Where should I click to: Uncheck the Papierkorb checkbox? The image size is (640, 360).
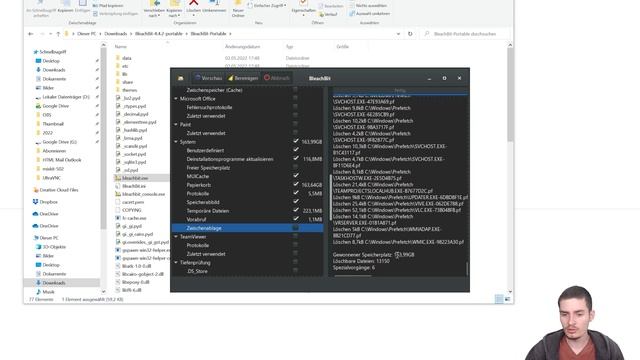pos(296,184)
